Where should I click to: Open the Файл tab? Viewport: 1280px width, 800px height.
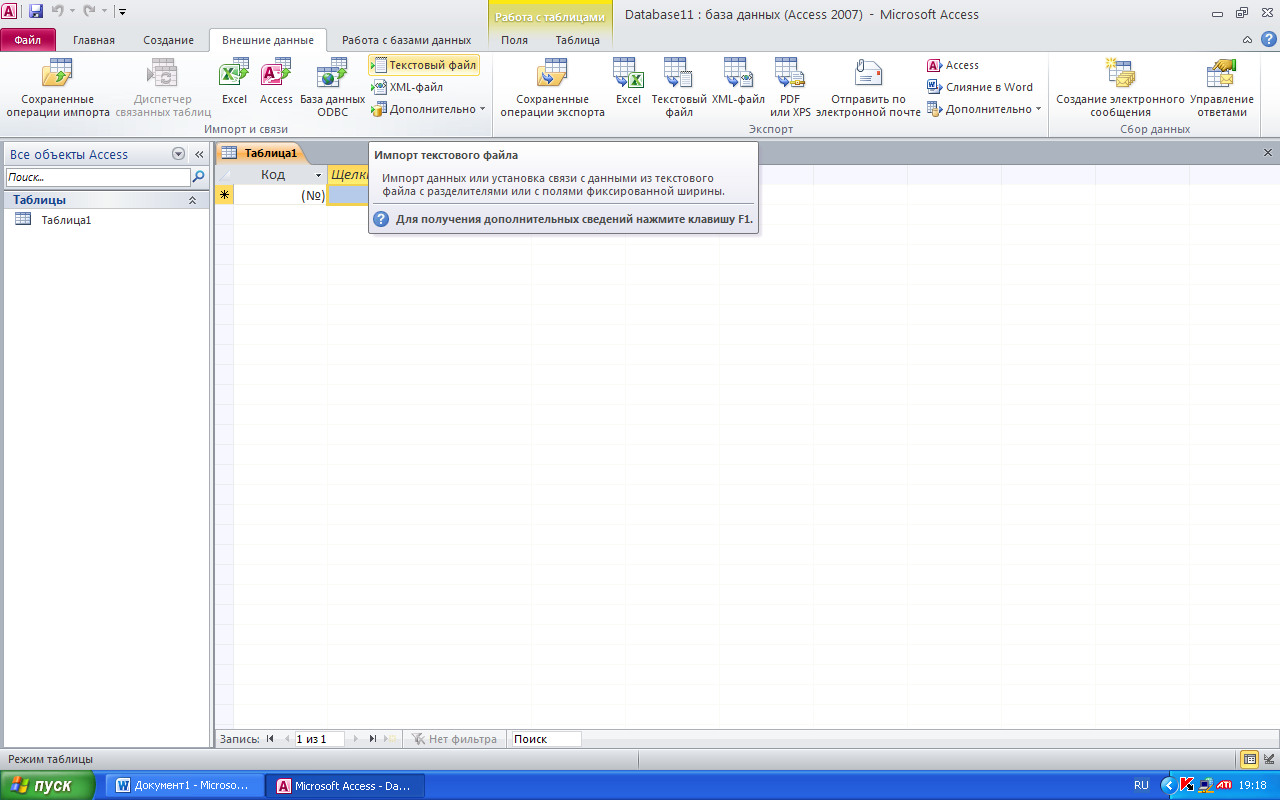point(28,40)
